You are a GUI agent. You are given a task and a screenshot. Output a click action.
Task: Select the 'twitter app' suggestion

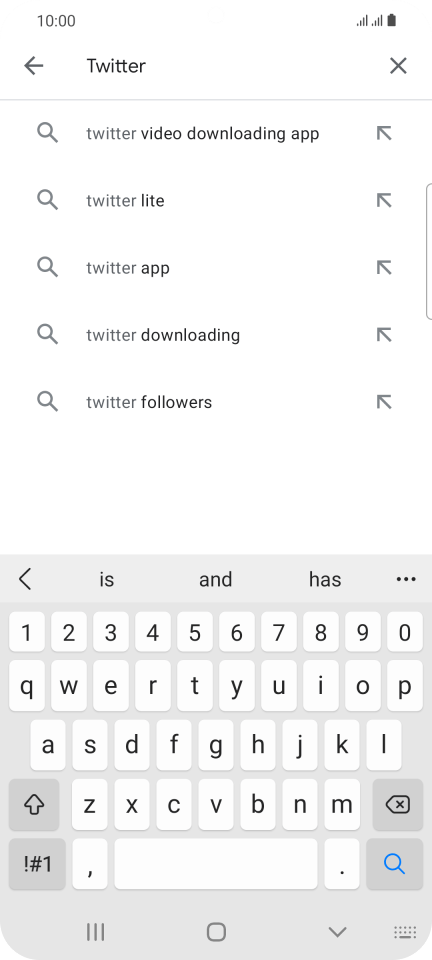pyautogui.click(x=216, y=268)
